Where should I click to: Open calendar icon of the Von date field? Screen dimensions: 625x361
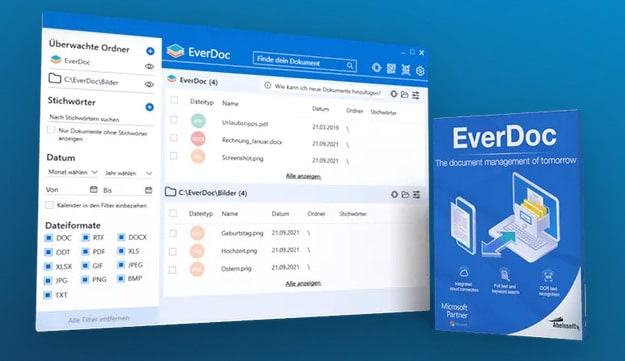point(94,189)
